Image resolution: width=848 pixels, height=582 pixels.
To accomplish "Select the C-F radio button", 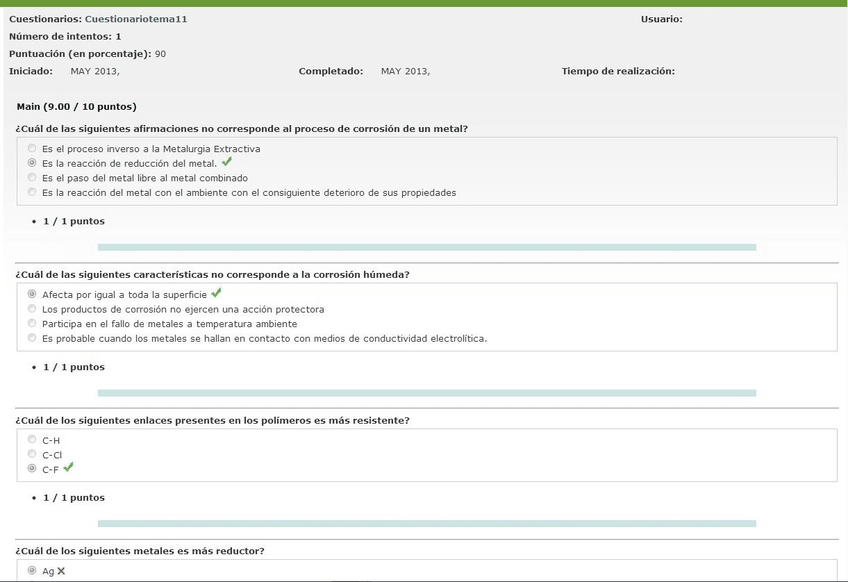I will [x=32, y=469].
